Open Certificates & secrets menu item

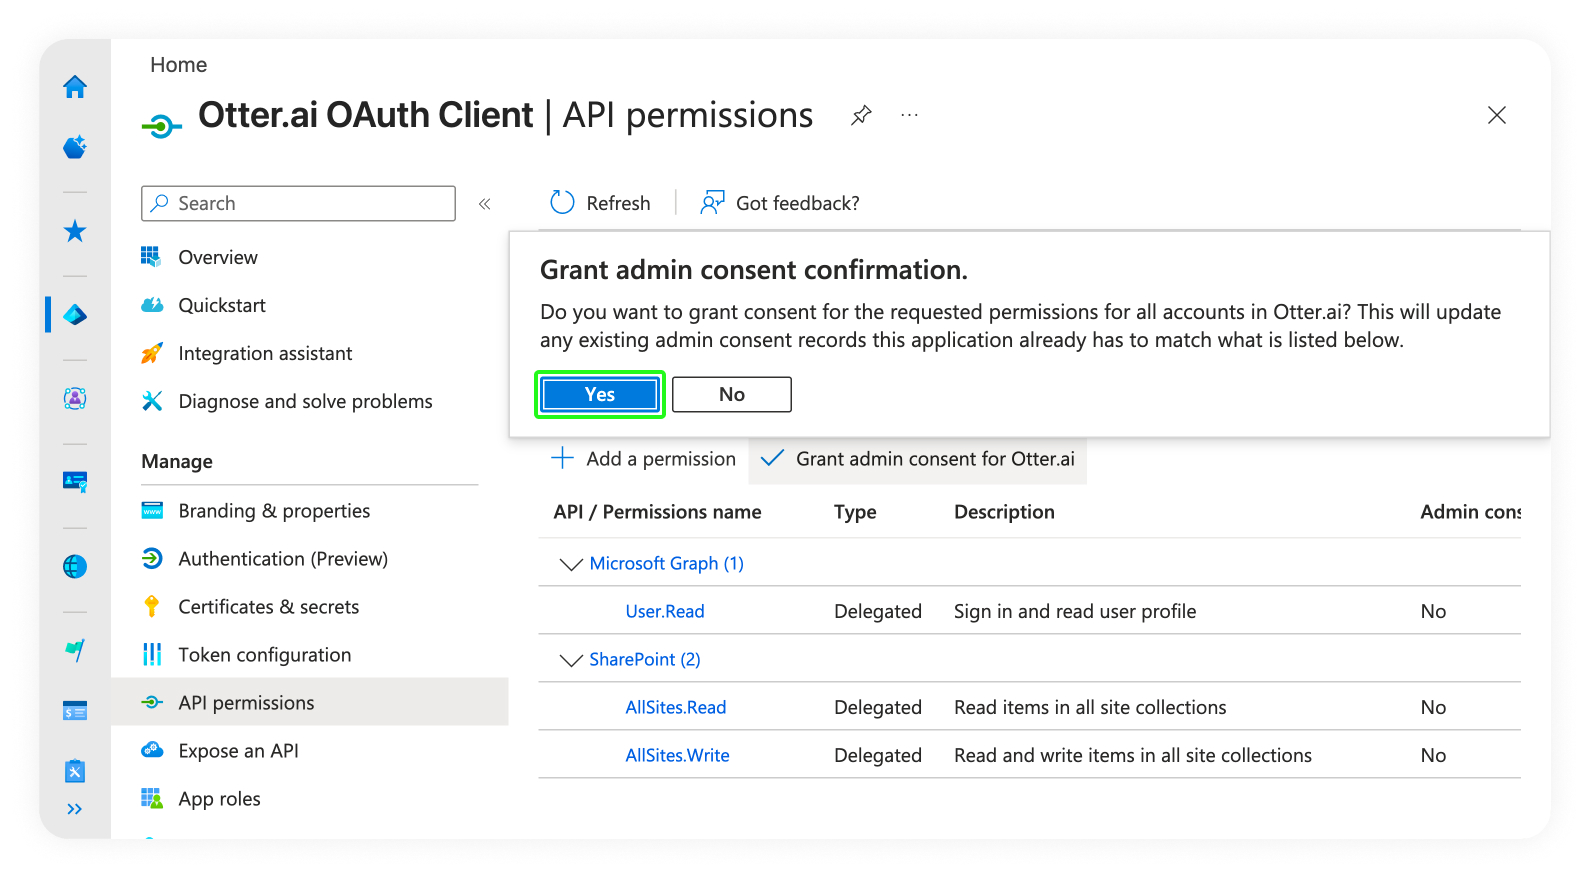[268, 607]
